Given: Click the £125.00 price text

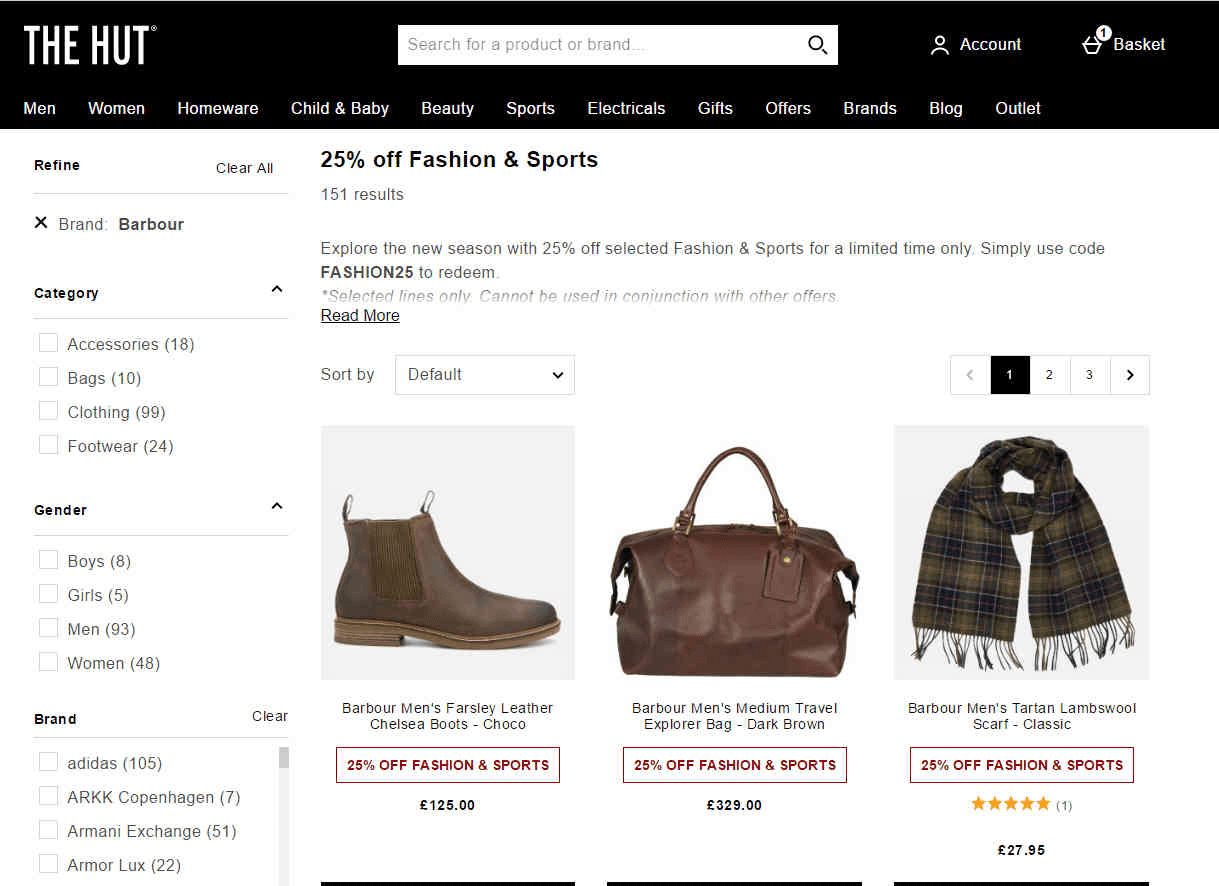Looking at the screenshot, I should [447, 805].
